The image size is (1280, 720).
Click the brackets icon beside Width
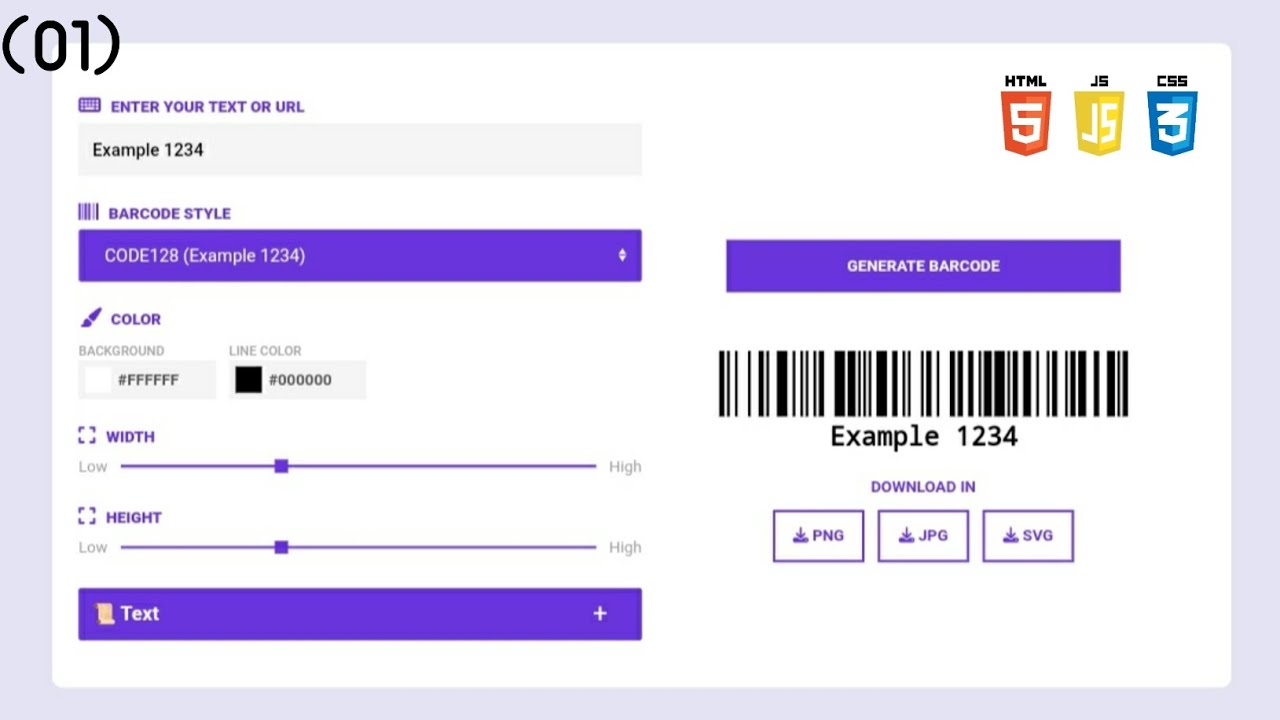point(87,436)
